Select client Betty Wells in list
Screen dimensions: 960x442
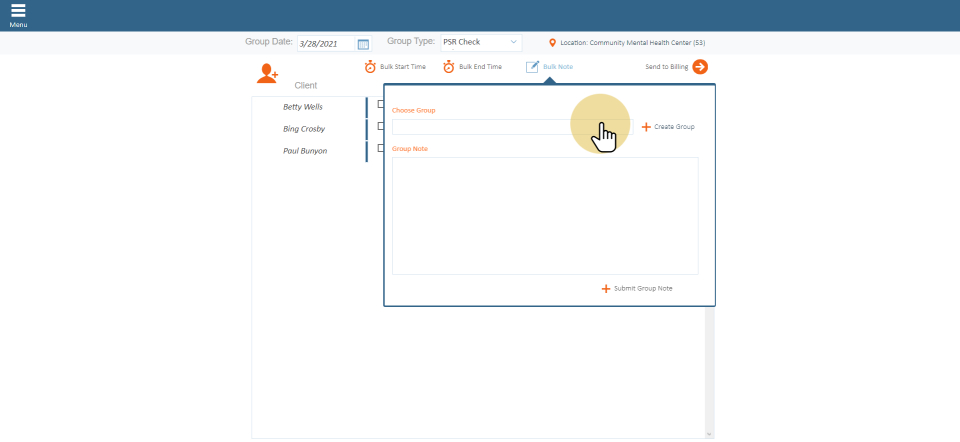click(303, 106)
